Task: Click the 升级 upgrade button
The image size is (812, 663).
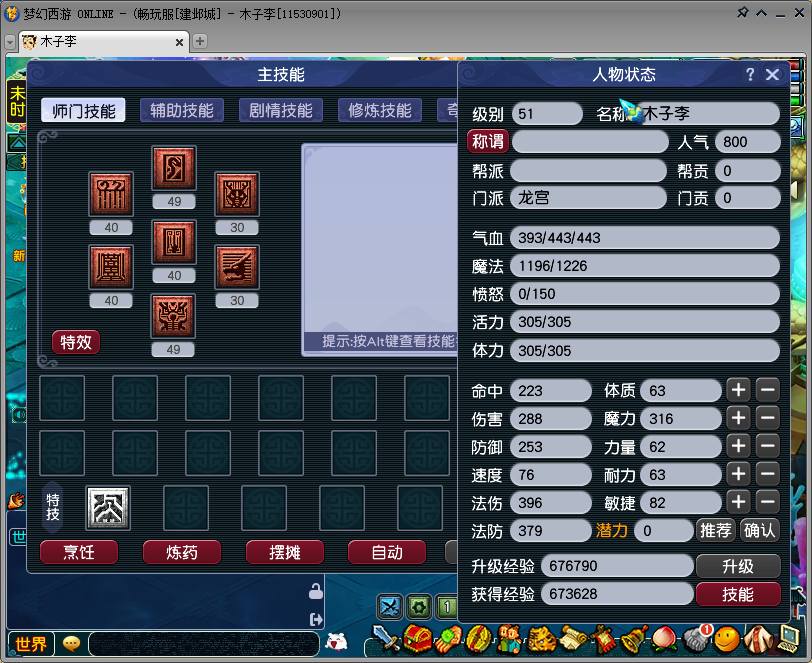Action: click(x=739, y=565)
